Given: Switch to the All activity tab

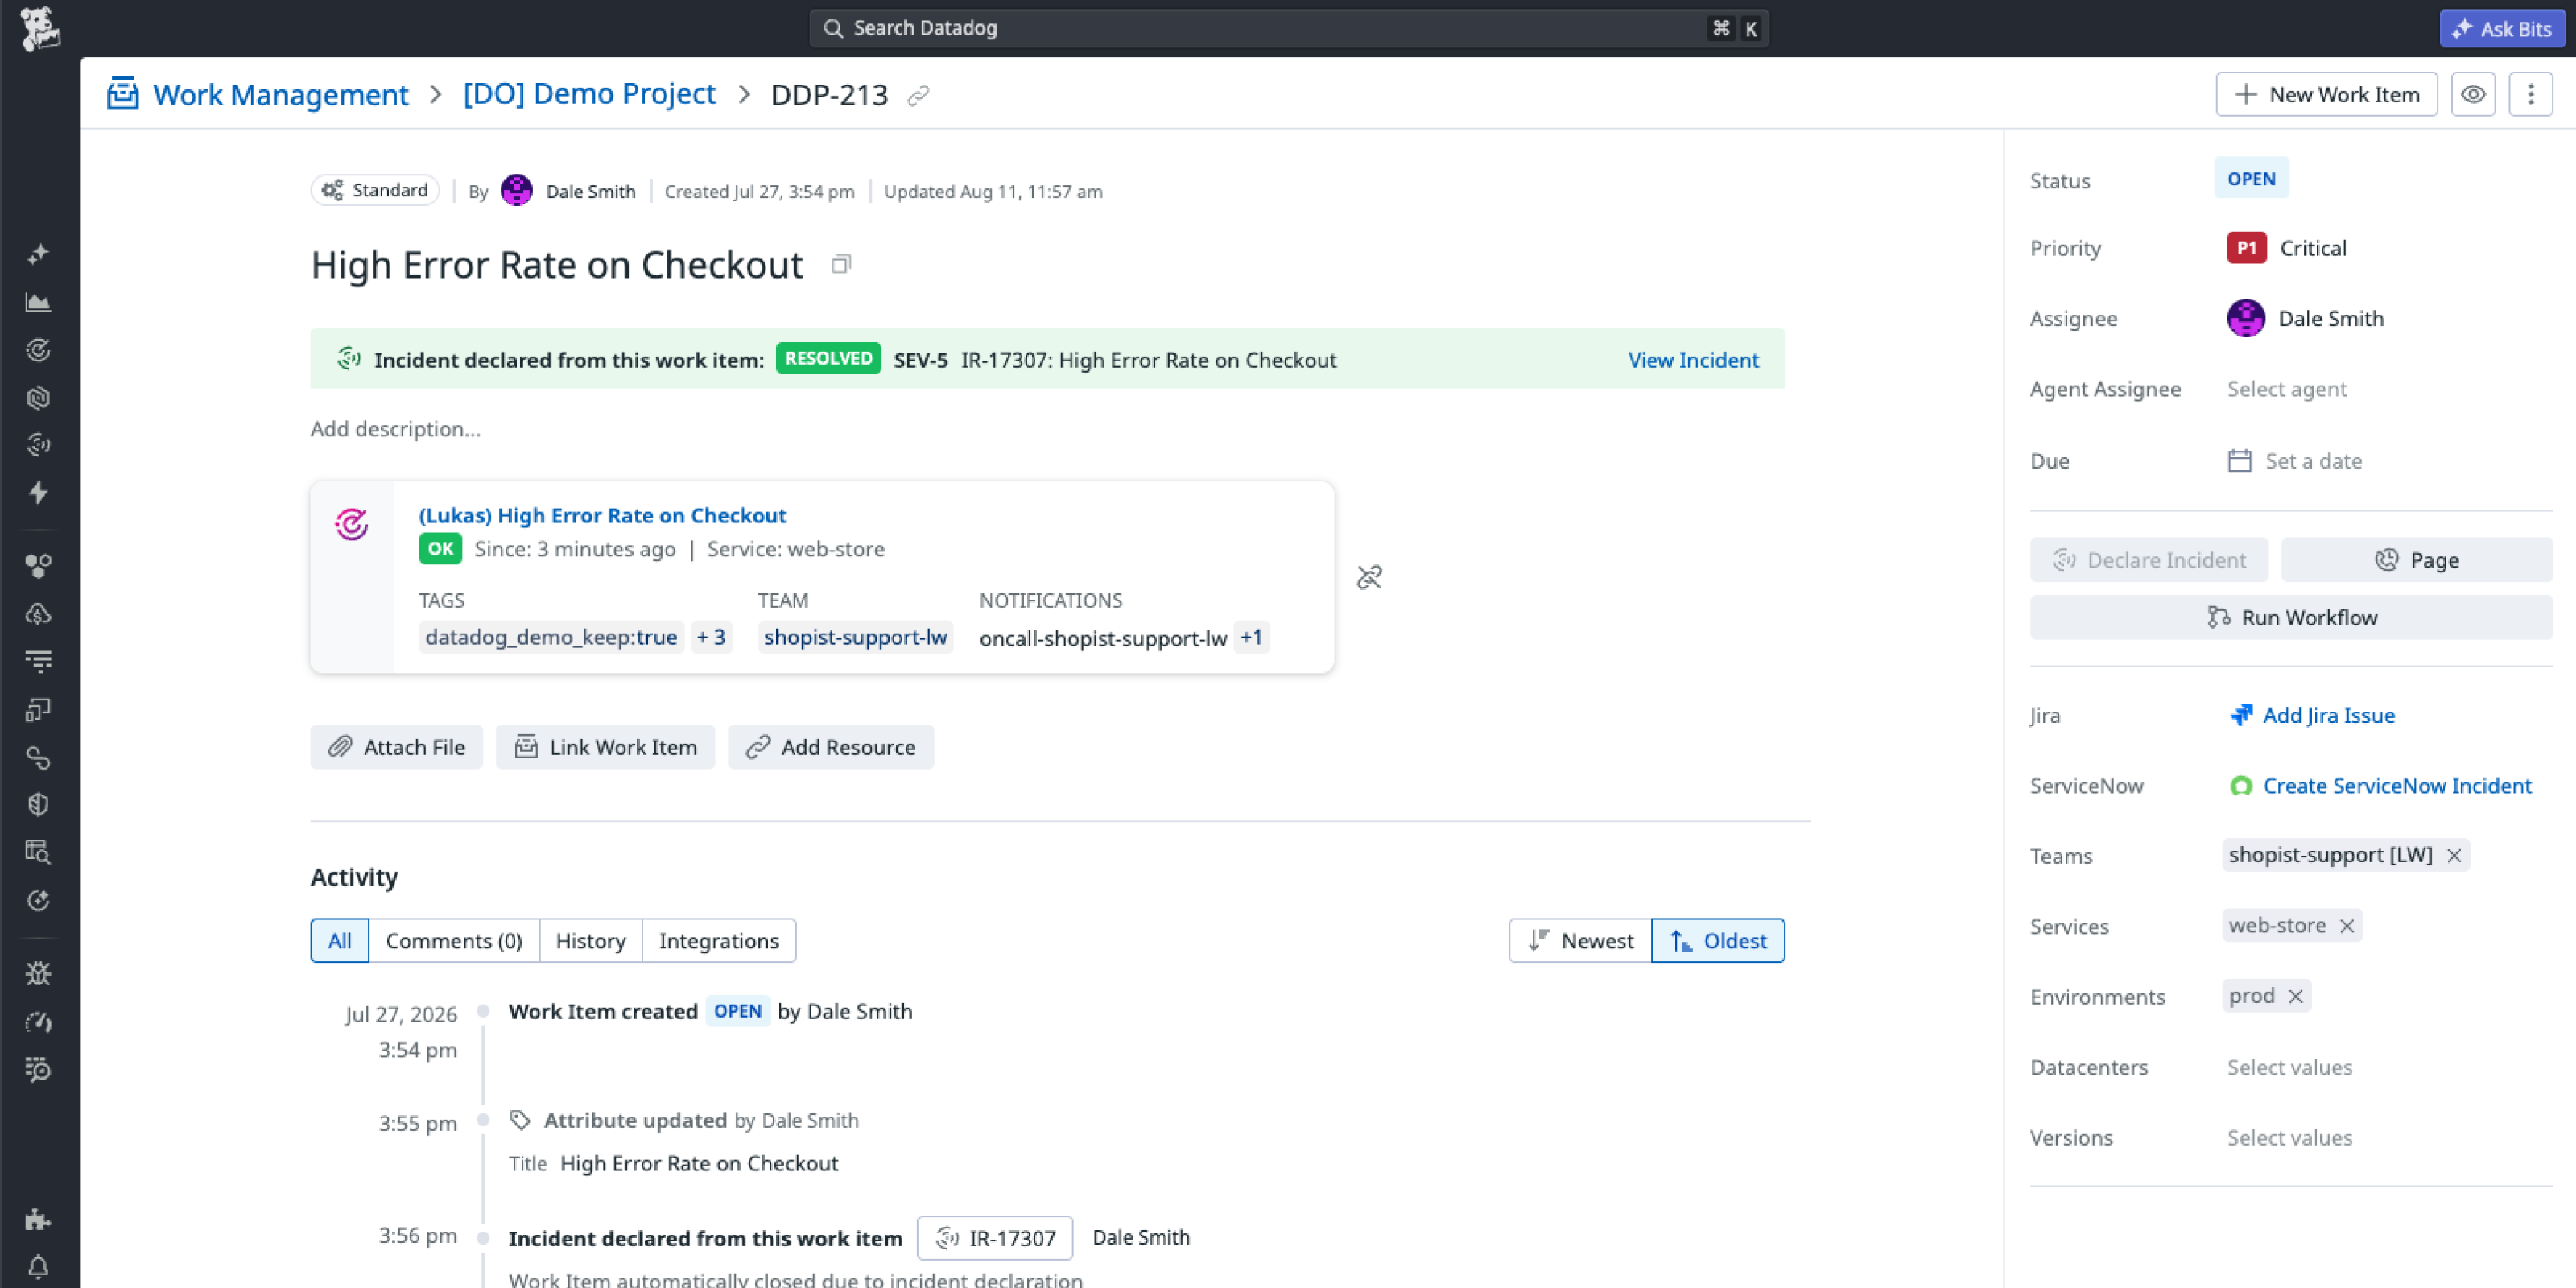Looking at the screenshot, I should [x=339, y=940].
